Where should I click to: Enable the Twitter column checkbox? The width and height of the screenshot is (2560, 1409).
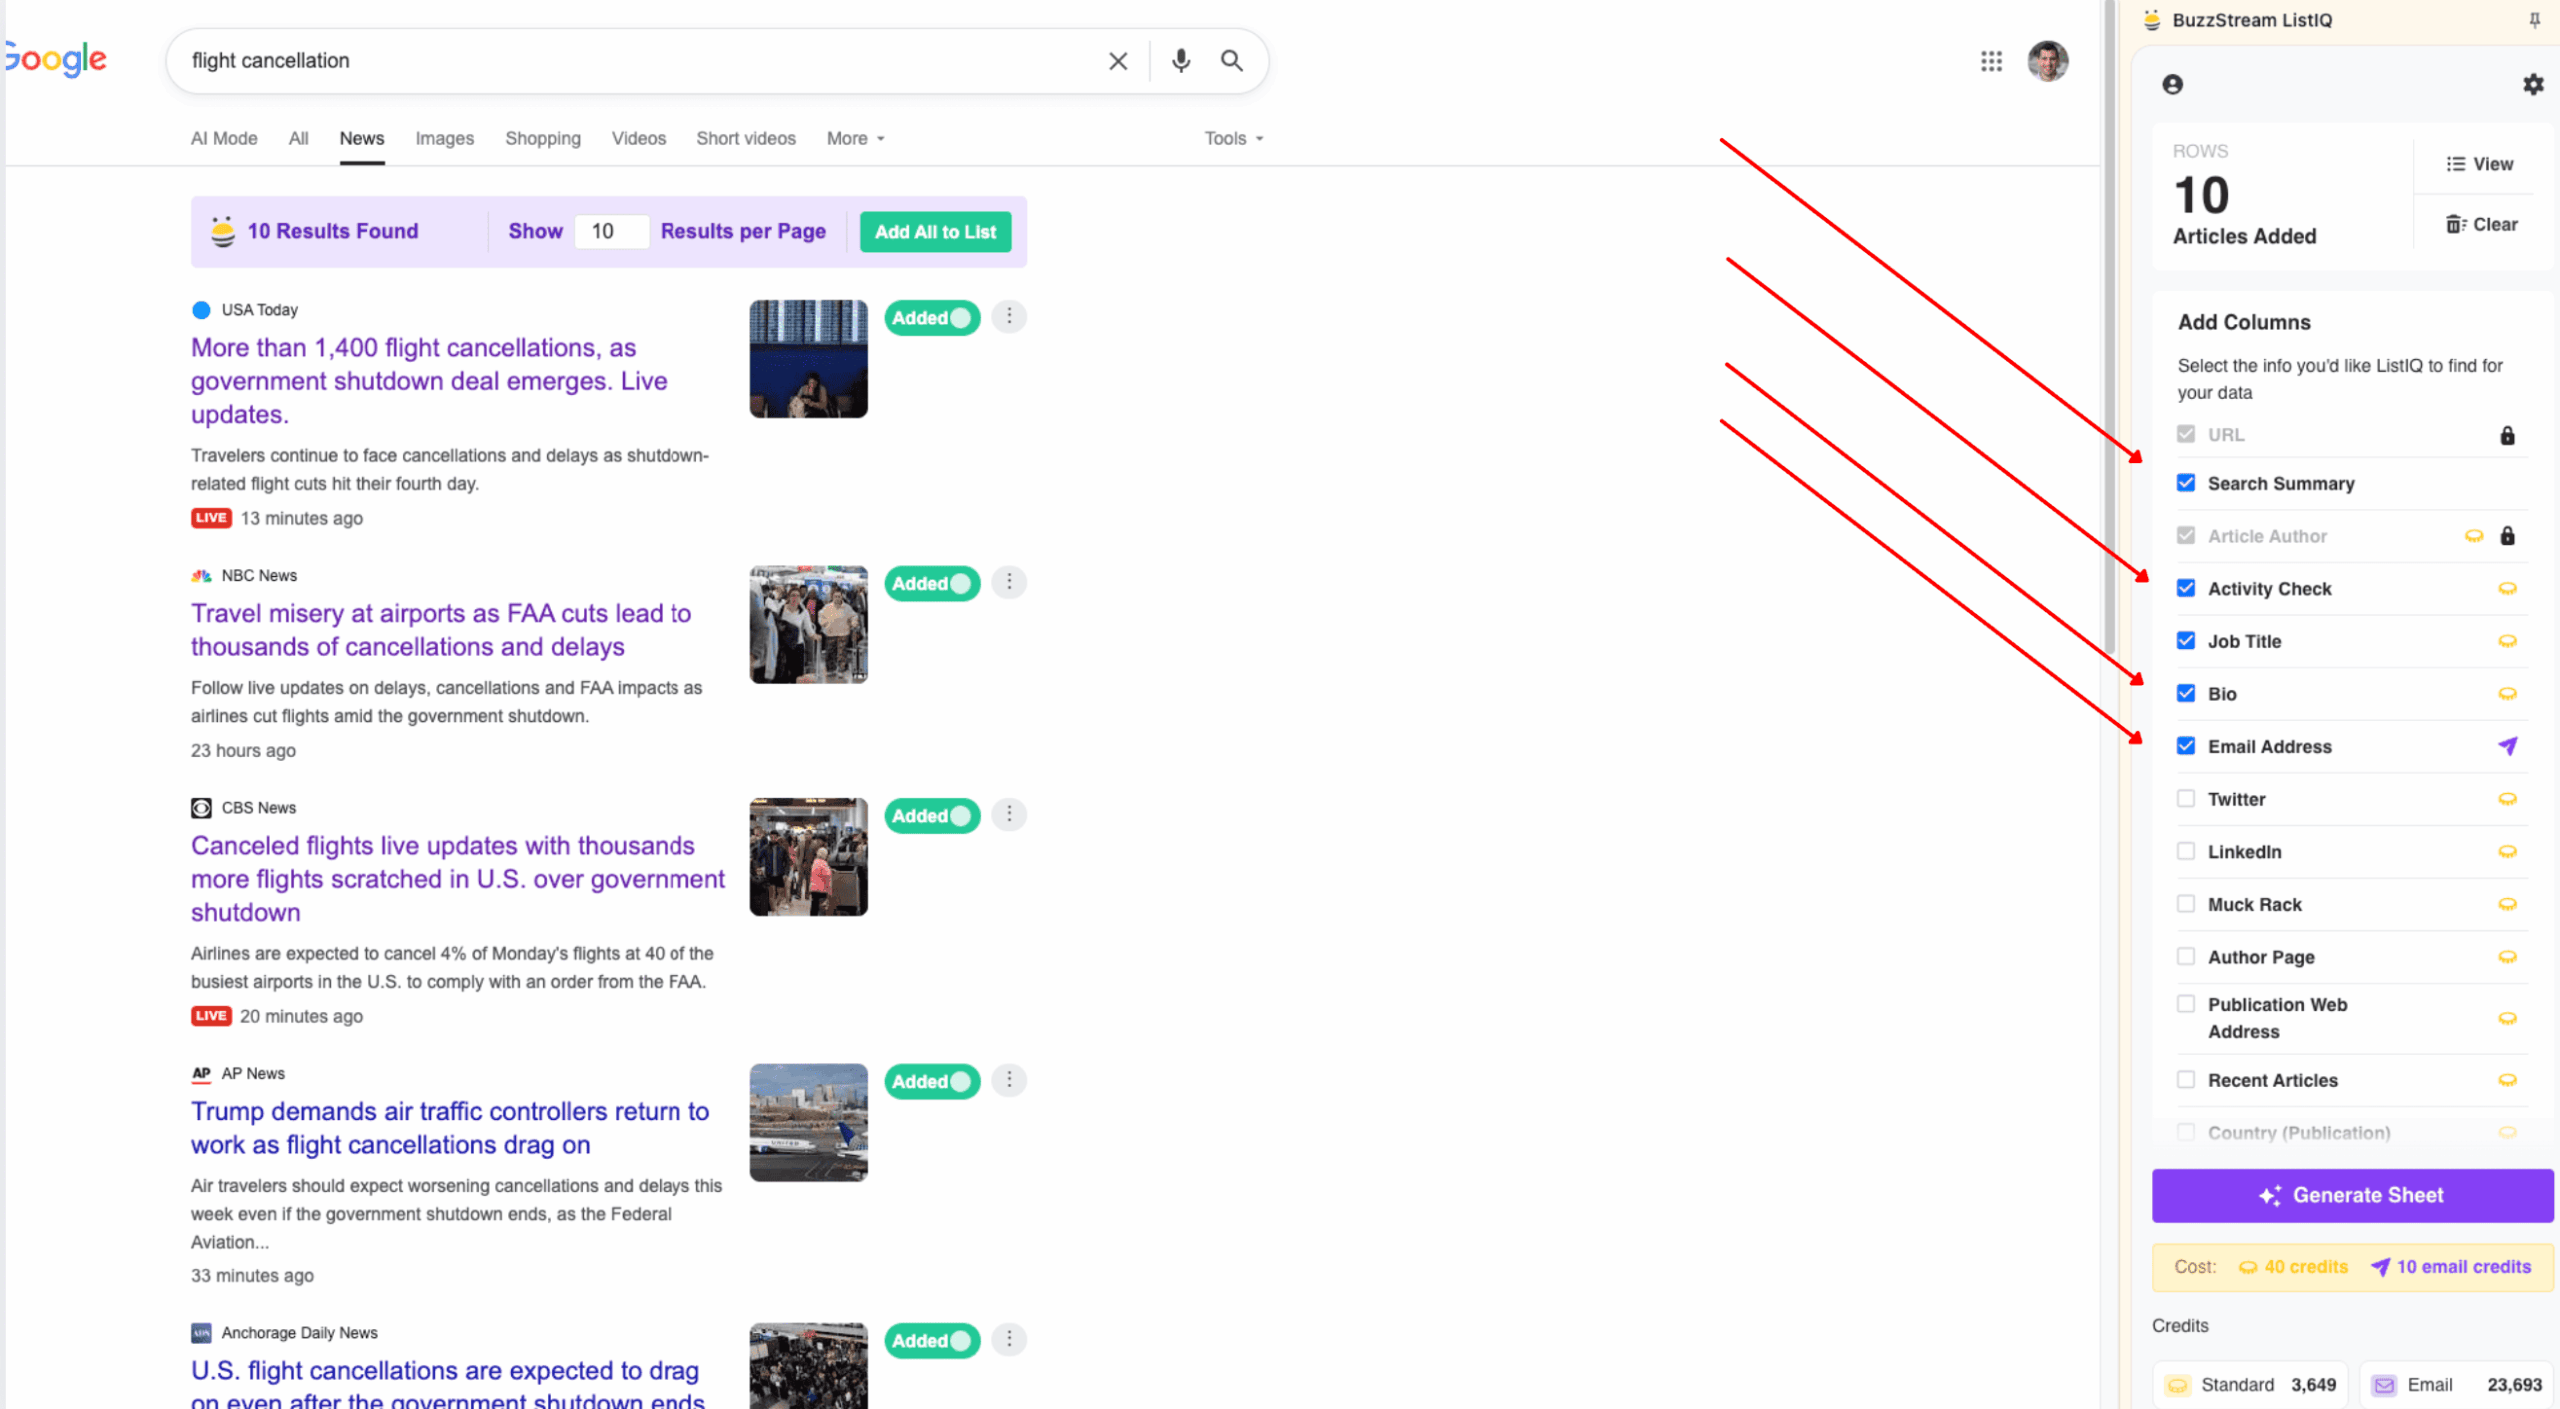click(2186, 799)
